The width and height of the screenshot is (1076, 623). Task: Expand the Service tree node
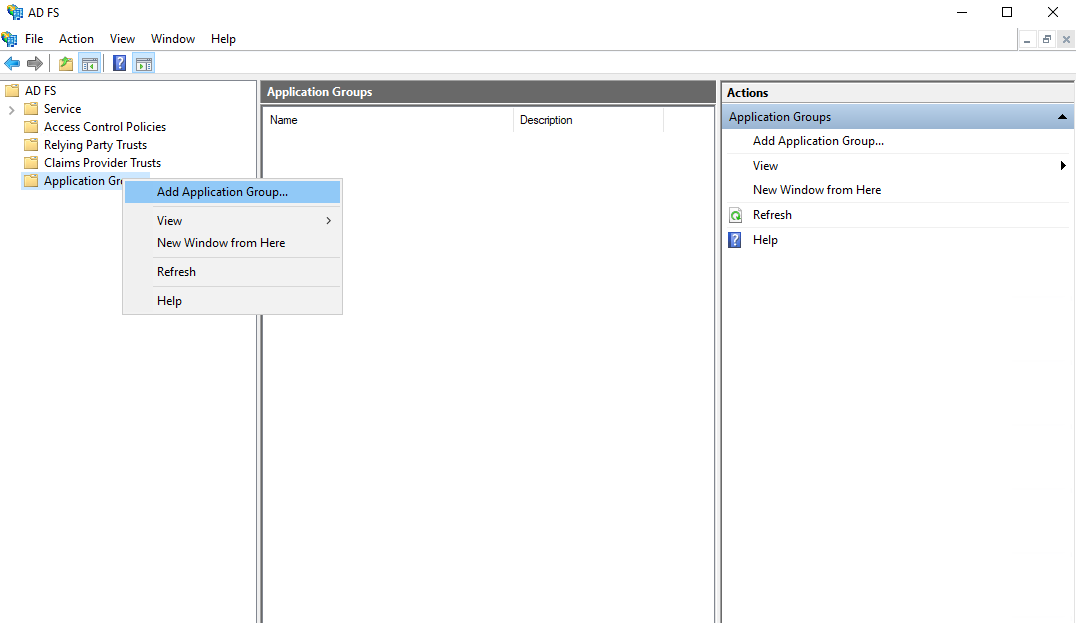[11, 109]
